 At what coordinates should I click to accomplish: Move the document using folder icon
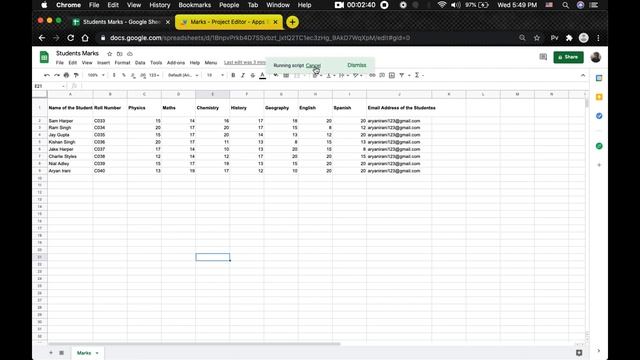(120, 54)
